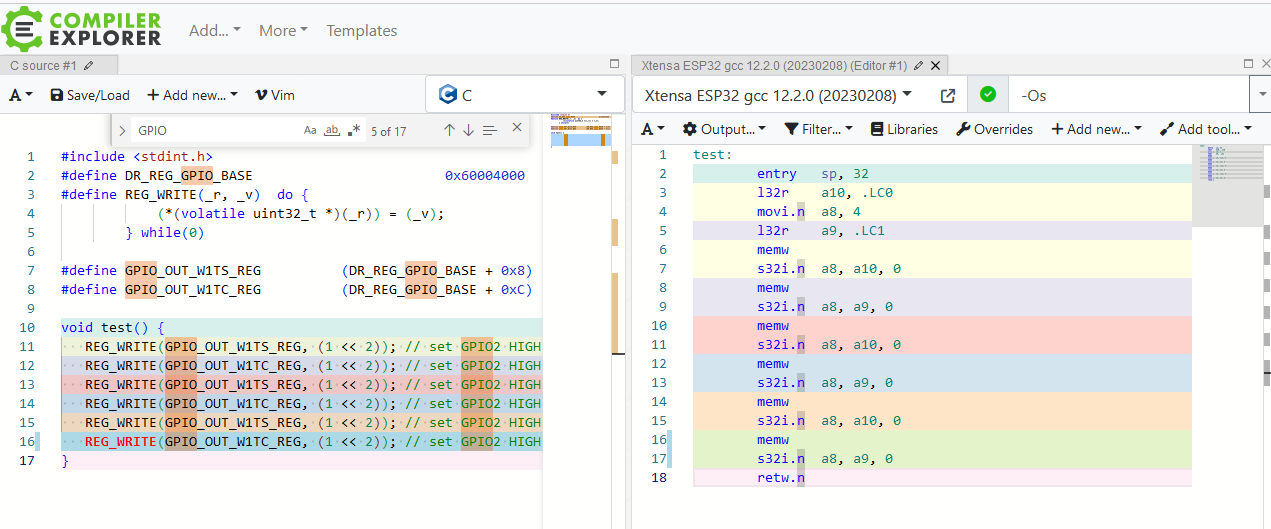
Task: Open the Output... options dropdown
Action: coord(724,129)
